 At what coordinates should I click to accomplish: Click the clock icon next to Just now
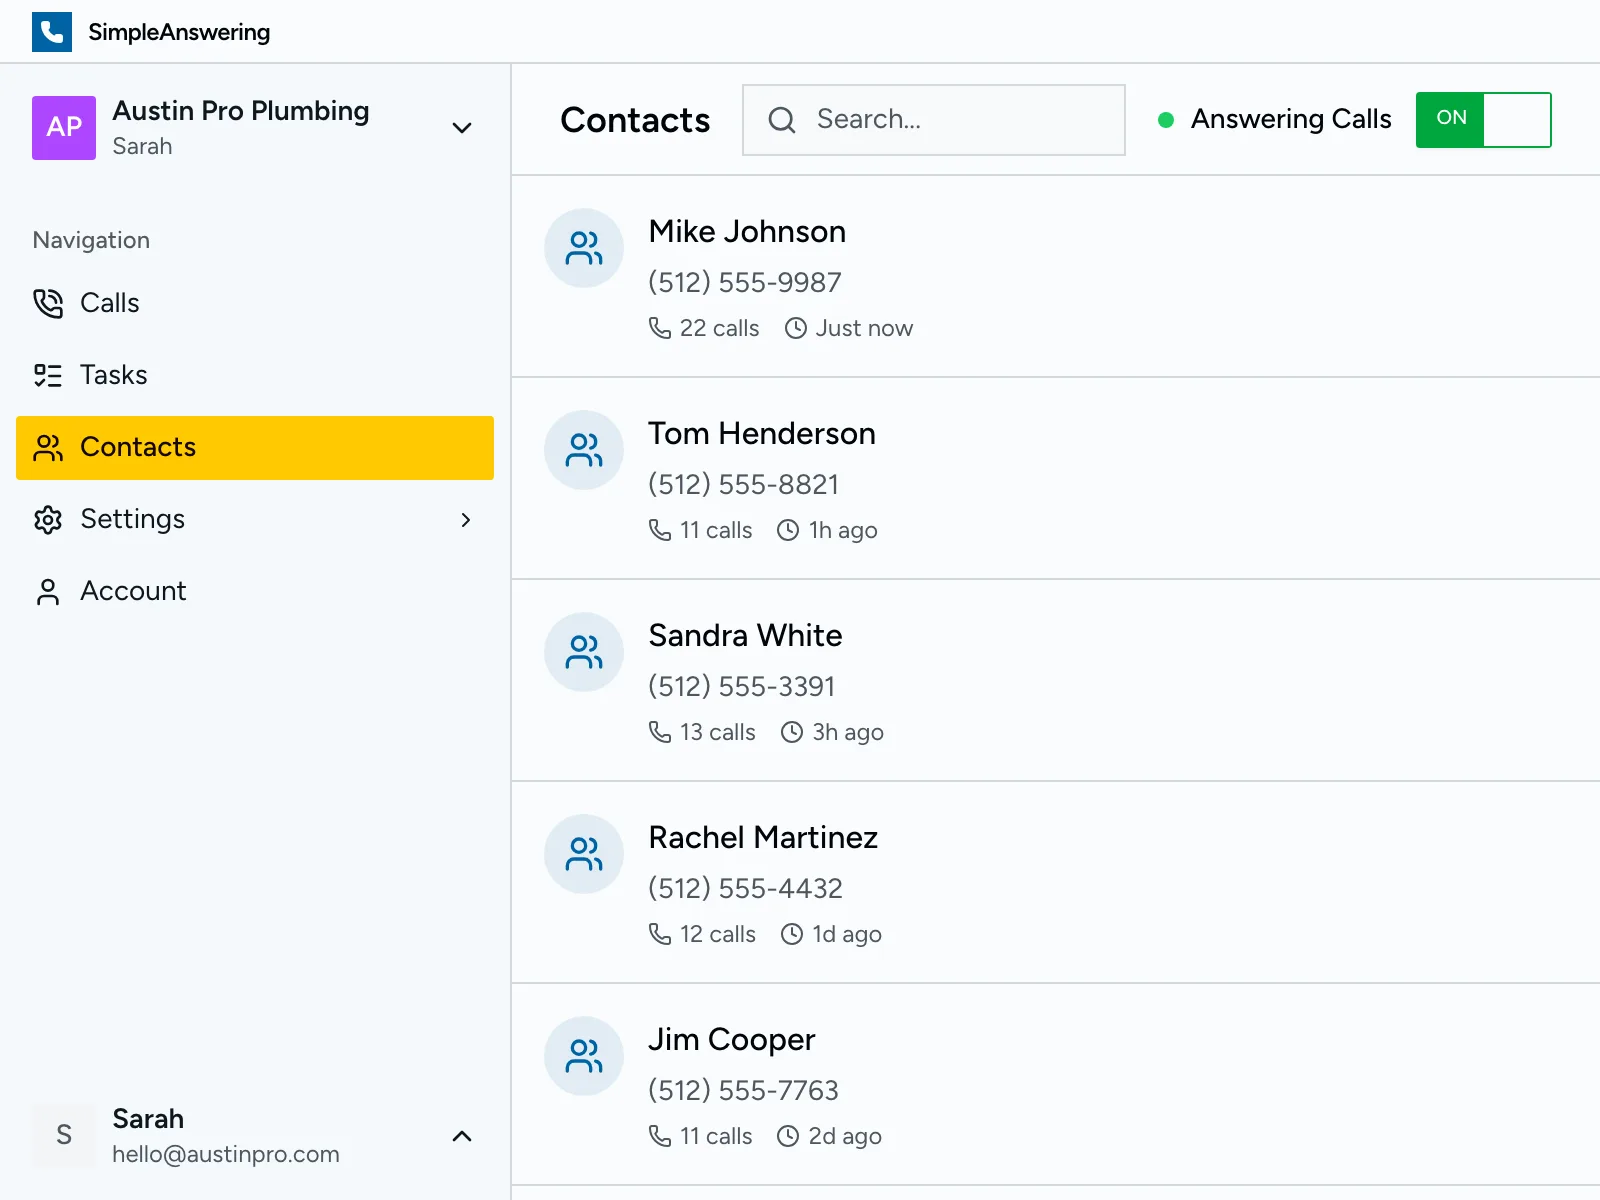coord(795,327)
